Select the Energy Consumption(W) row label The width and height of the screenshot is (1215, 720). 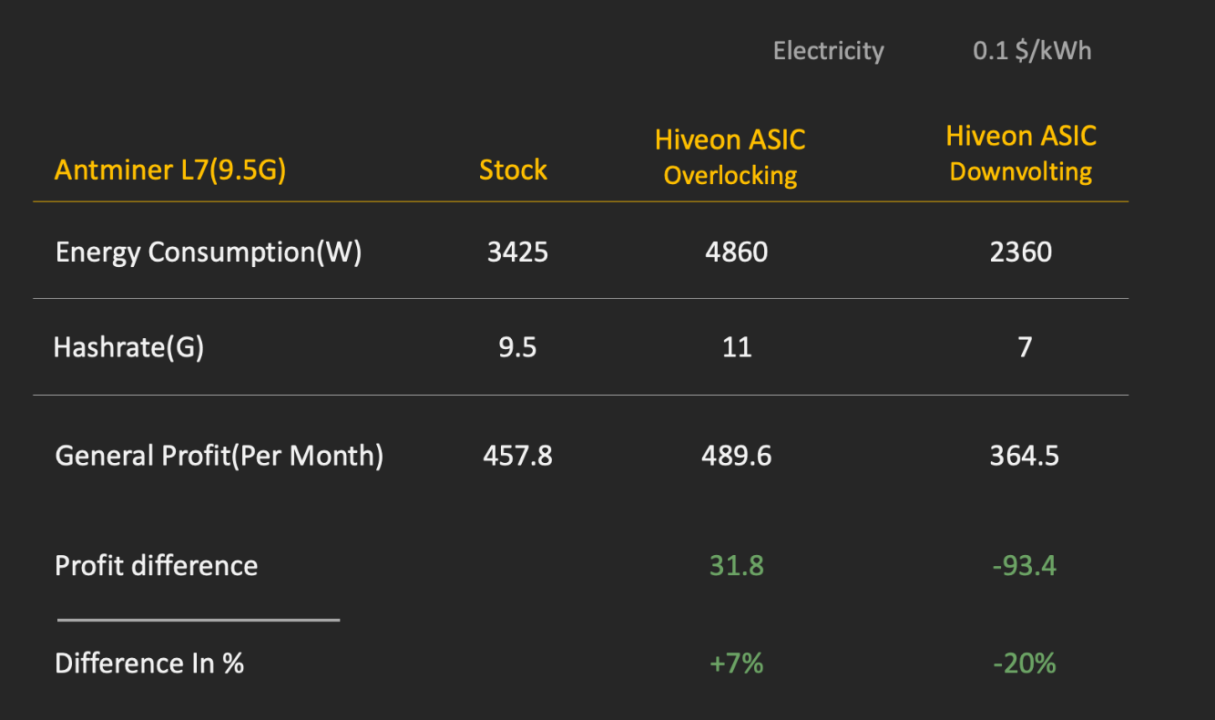point(208,252)
